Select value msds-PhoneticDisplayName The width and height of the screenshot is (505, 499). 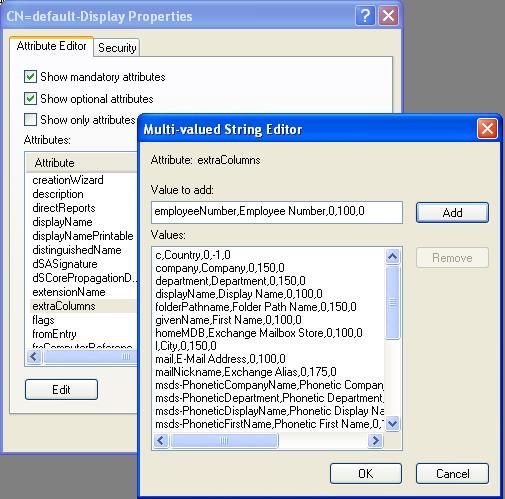[x=269, y=411]
